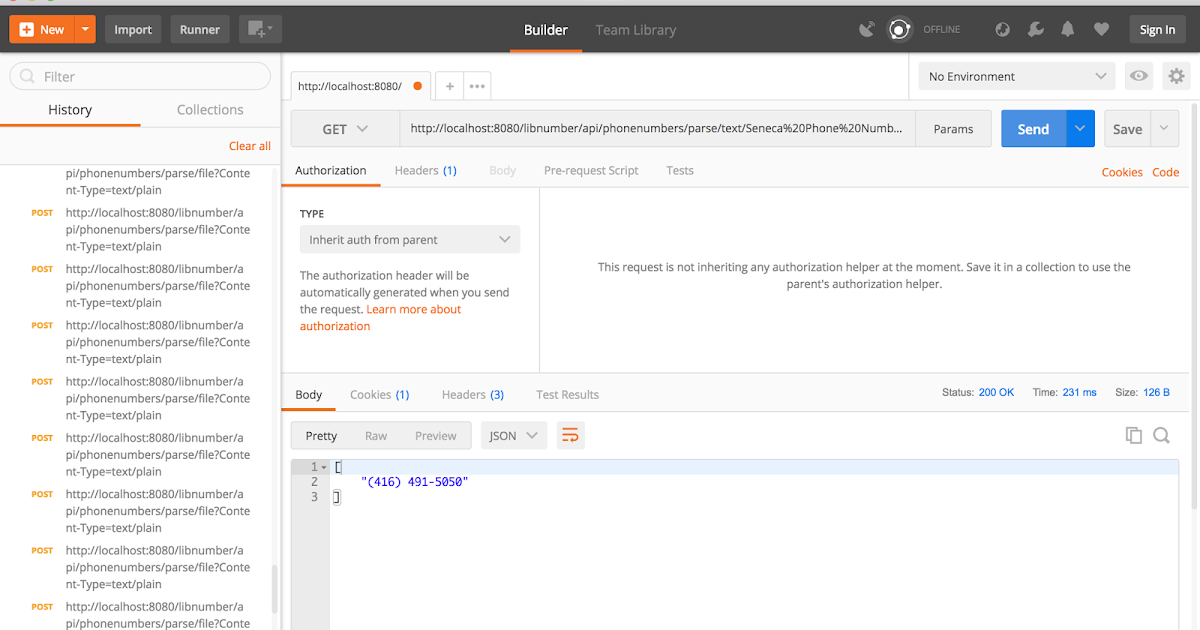
Task: Collapse the JSON array on line 1
Action: pos(322,466)
